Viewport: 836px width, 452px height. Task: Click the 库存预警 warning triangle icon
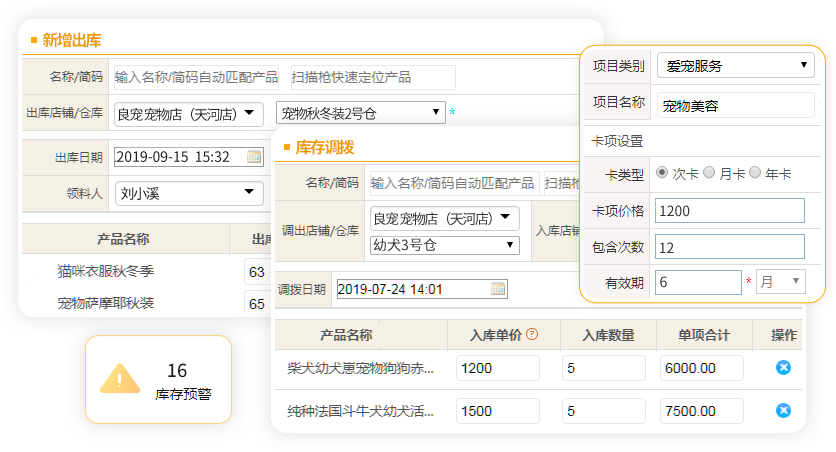click(x=119, y=379)
